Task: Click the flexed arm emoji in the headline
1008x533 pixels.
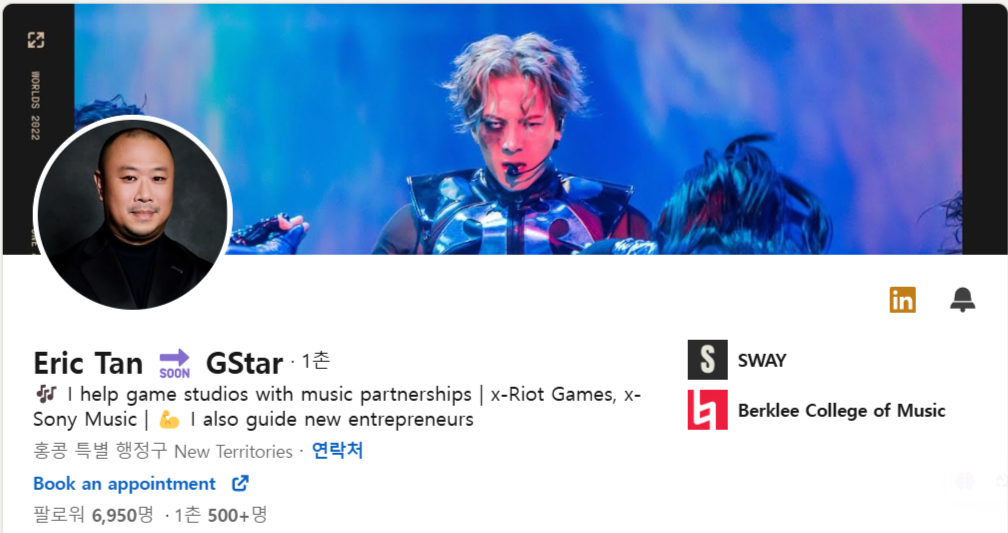Action: [x=169, y=420]
